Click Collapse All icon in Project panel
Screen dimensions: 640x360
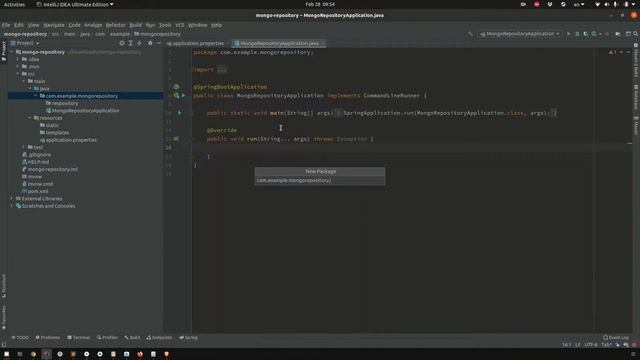coord(140,43)
